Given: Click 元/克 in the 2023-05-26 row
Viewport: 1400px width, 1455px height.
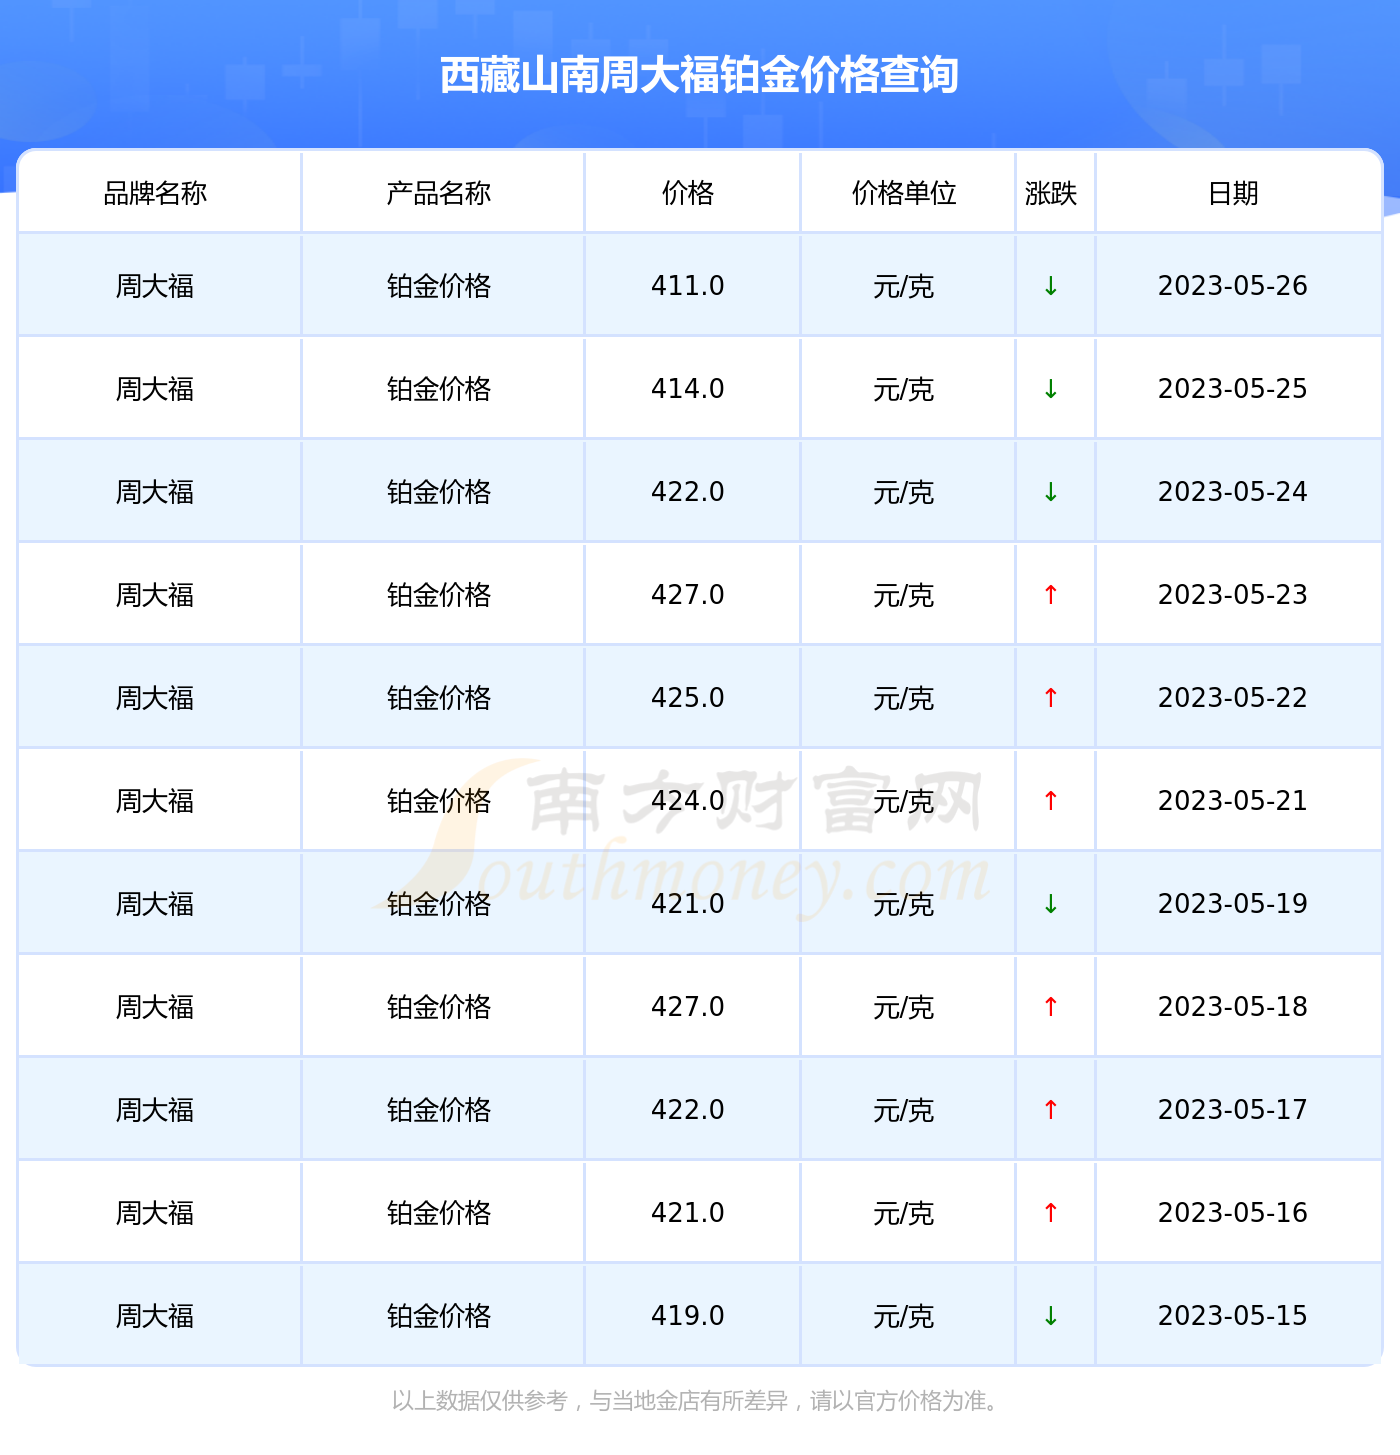Looking at the screenshot, I should [904, 286].
